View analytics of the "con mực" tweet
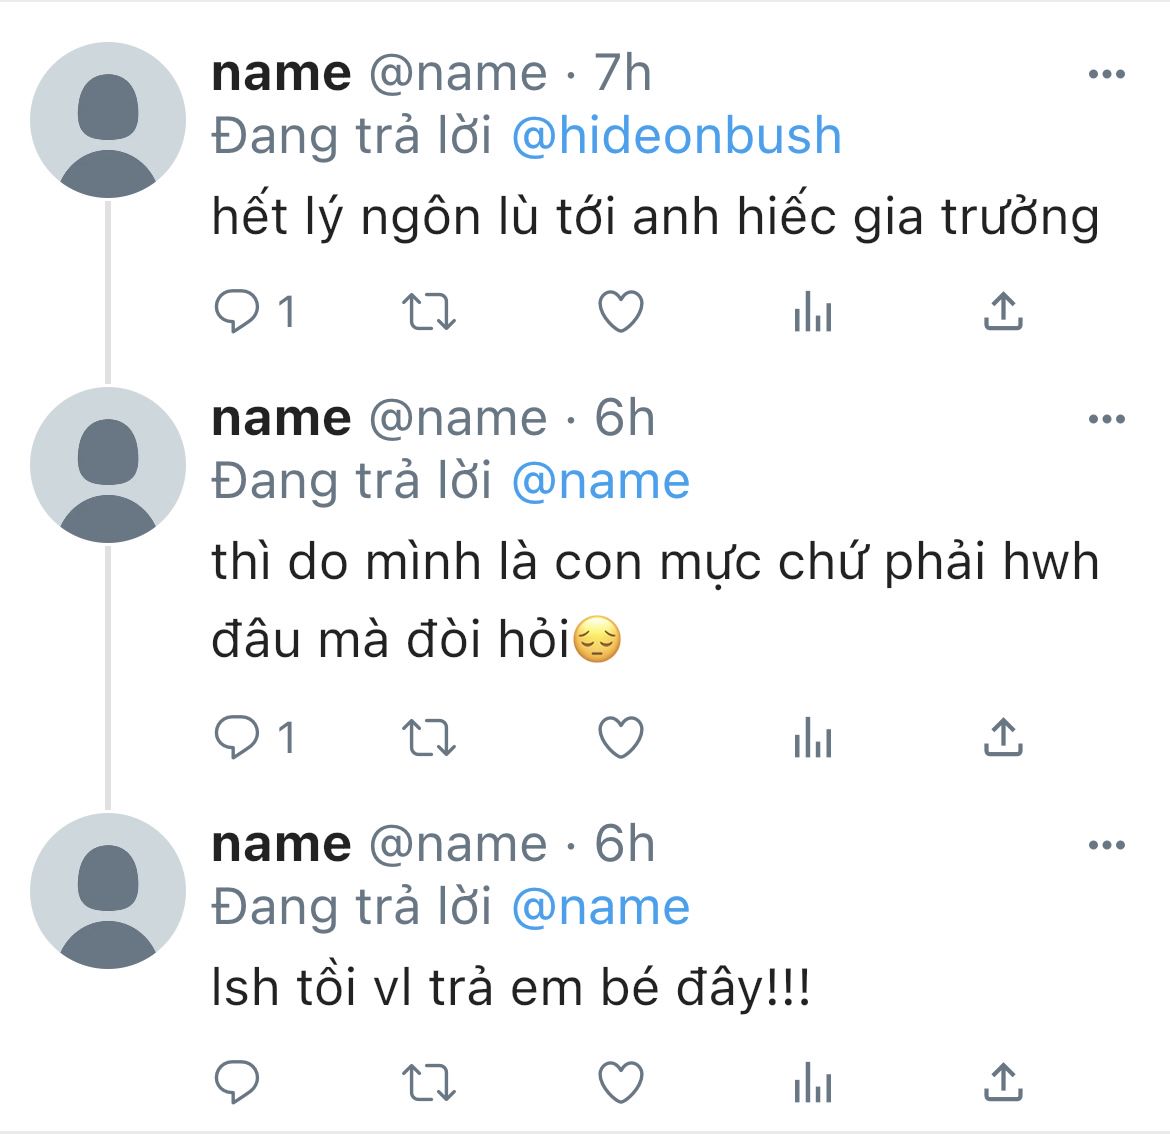1170x1140 pixels. pyautogui.click(x=812, y=740)
